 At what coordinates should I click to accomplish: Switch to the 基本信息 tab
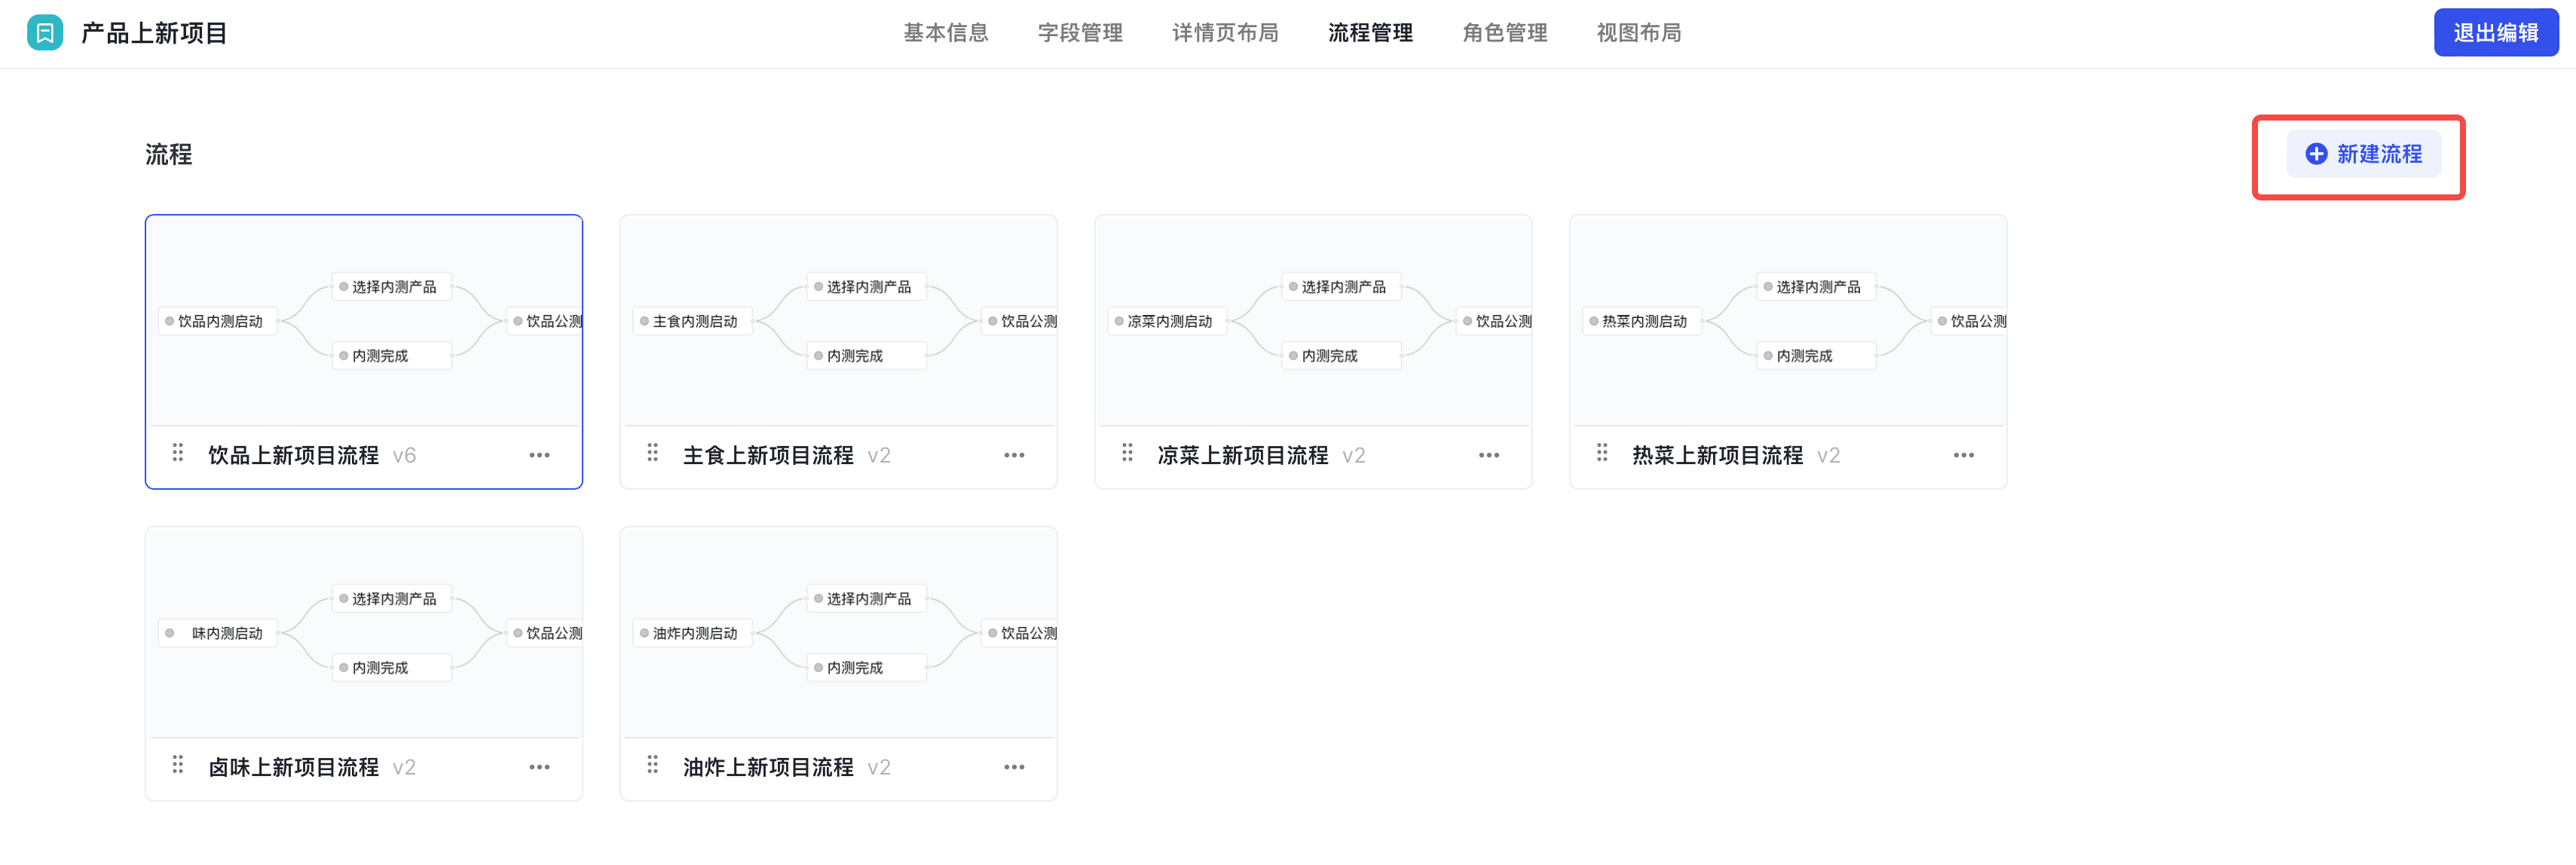(945, 33)
